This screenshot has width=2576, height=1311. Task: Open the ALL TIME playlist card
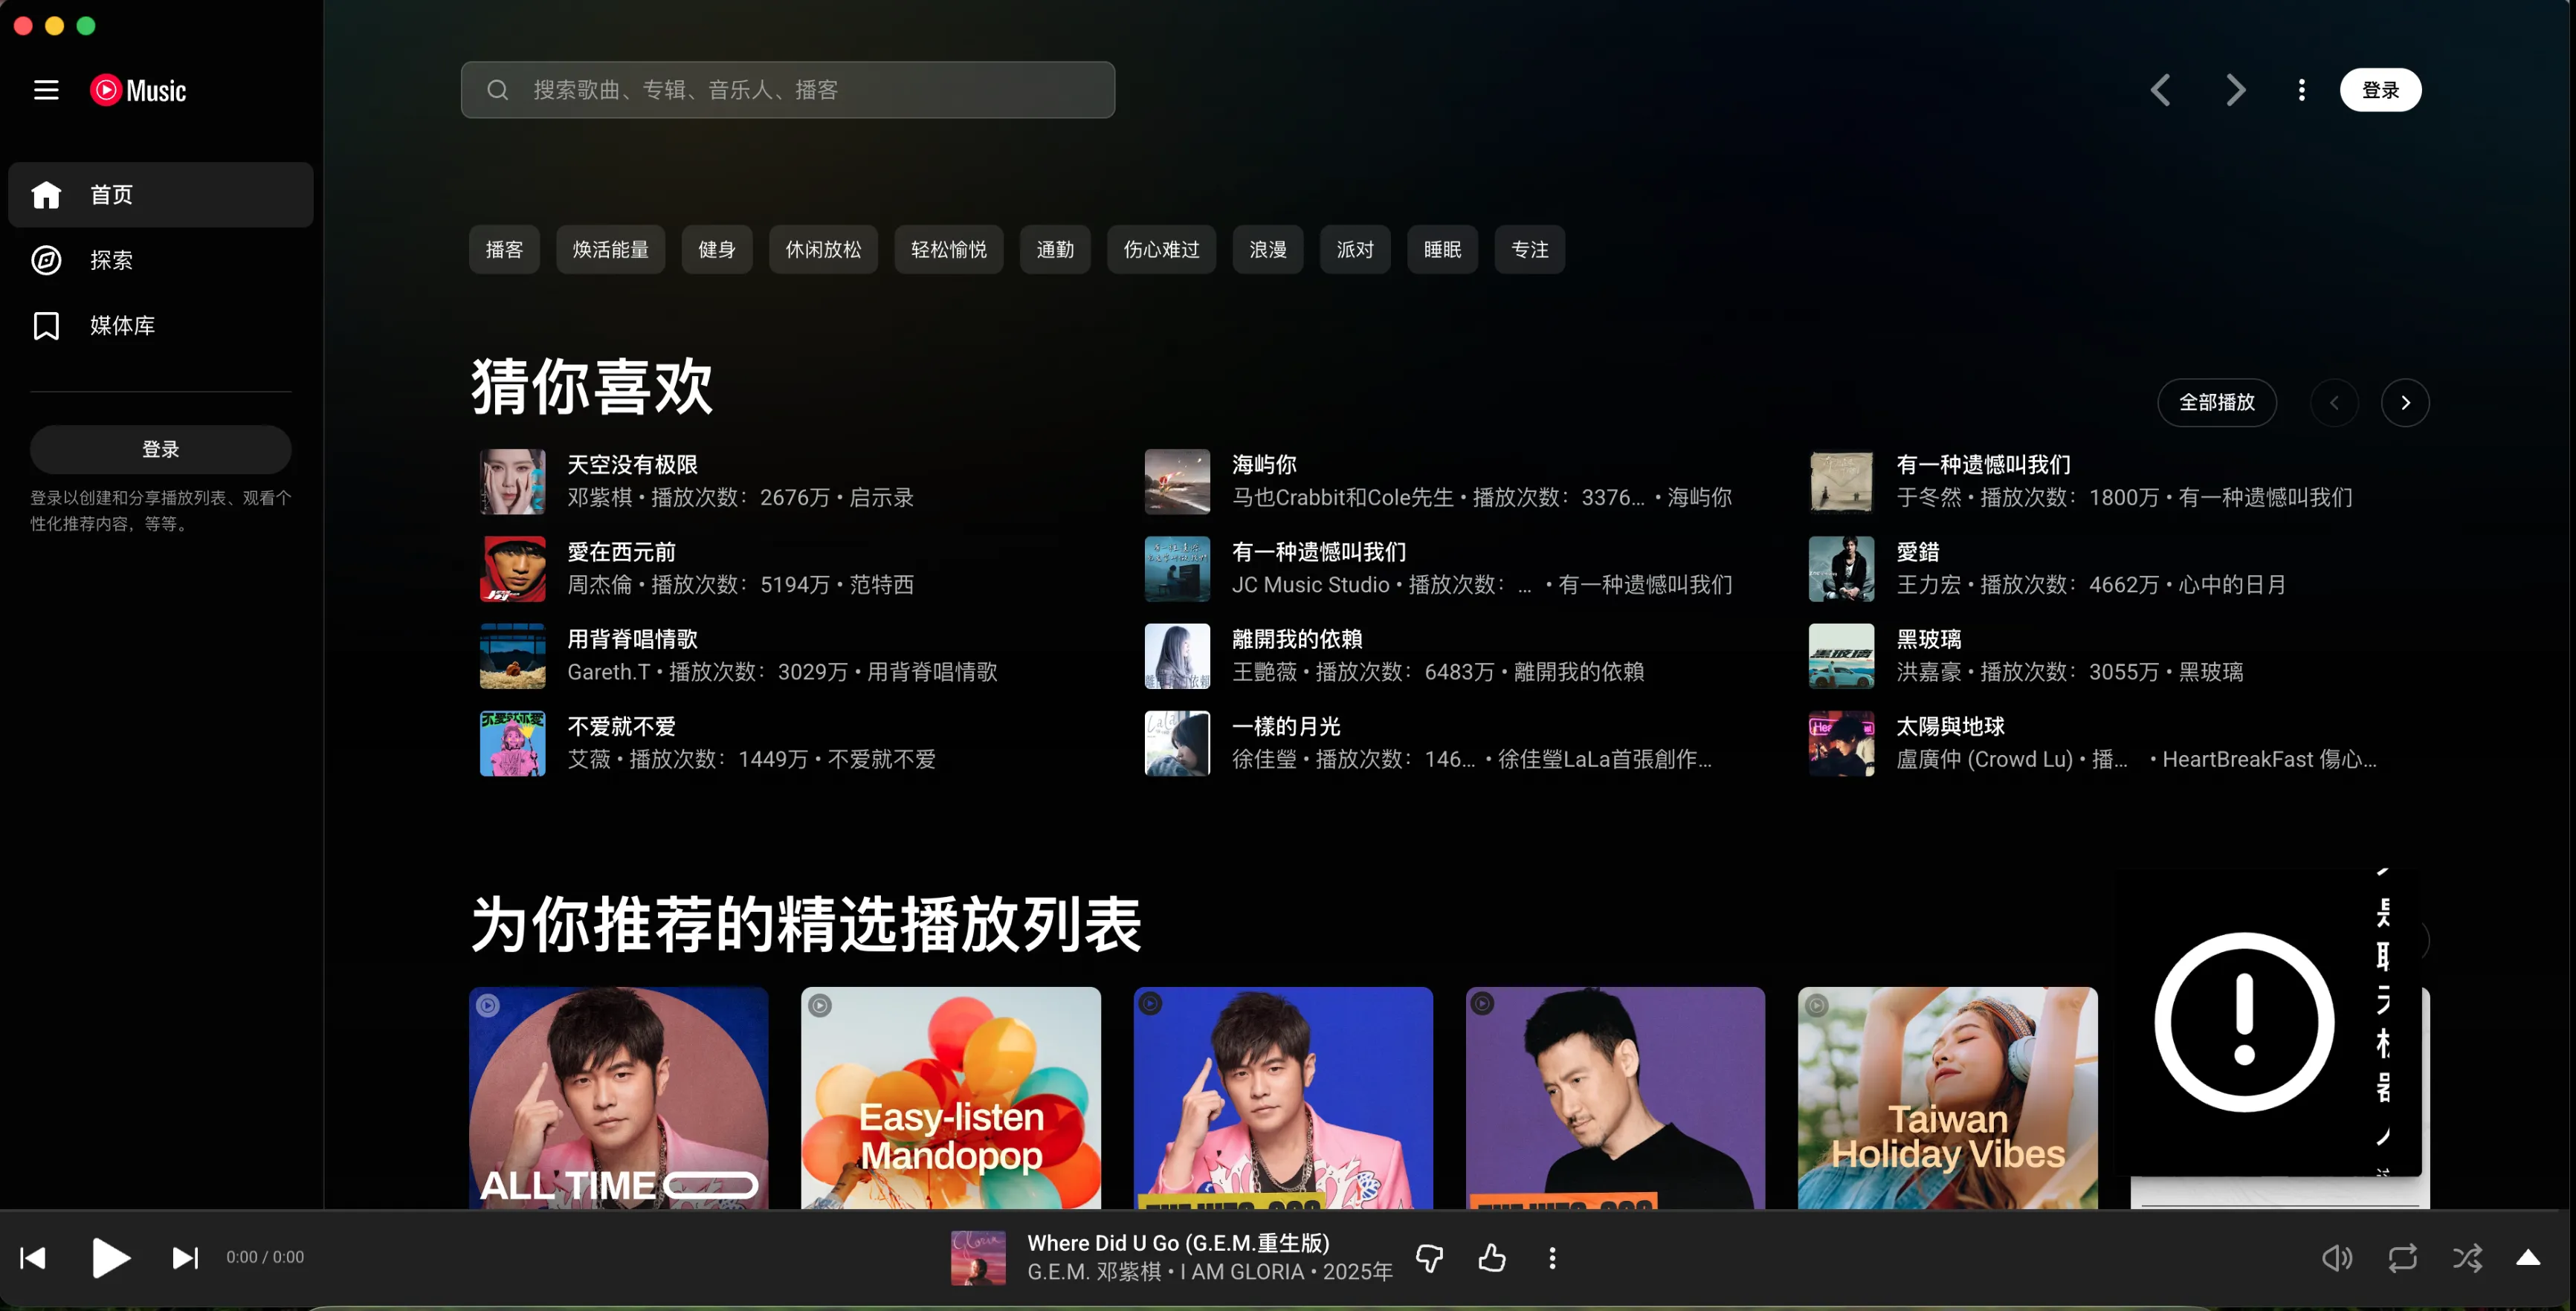coord(618,1098)
